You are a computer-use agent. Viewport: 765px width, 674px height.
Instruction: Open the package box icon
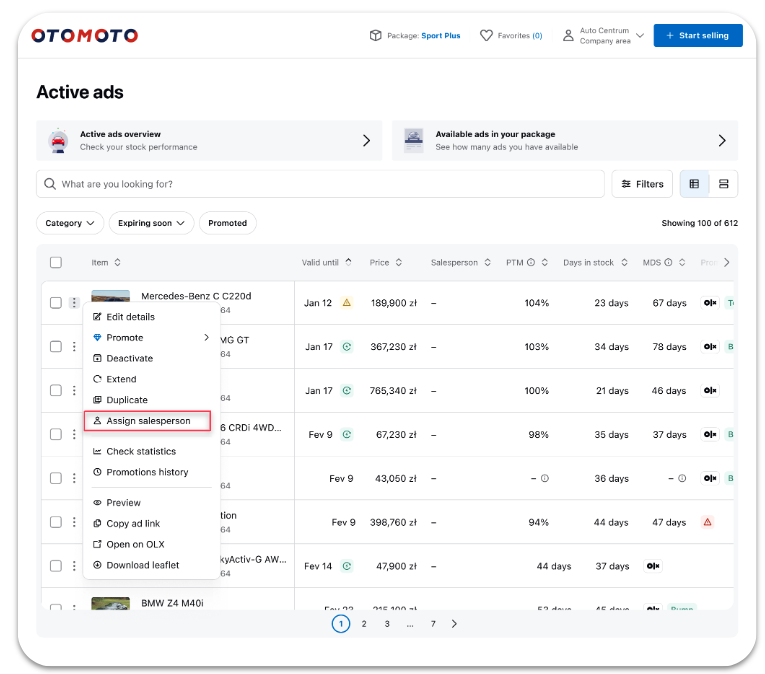(375, 35)
